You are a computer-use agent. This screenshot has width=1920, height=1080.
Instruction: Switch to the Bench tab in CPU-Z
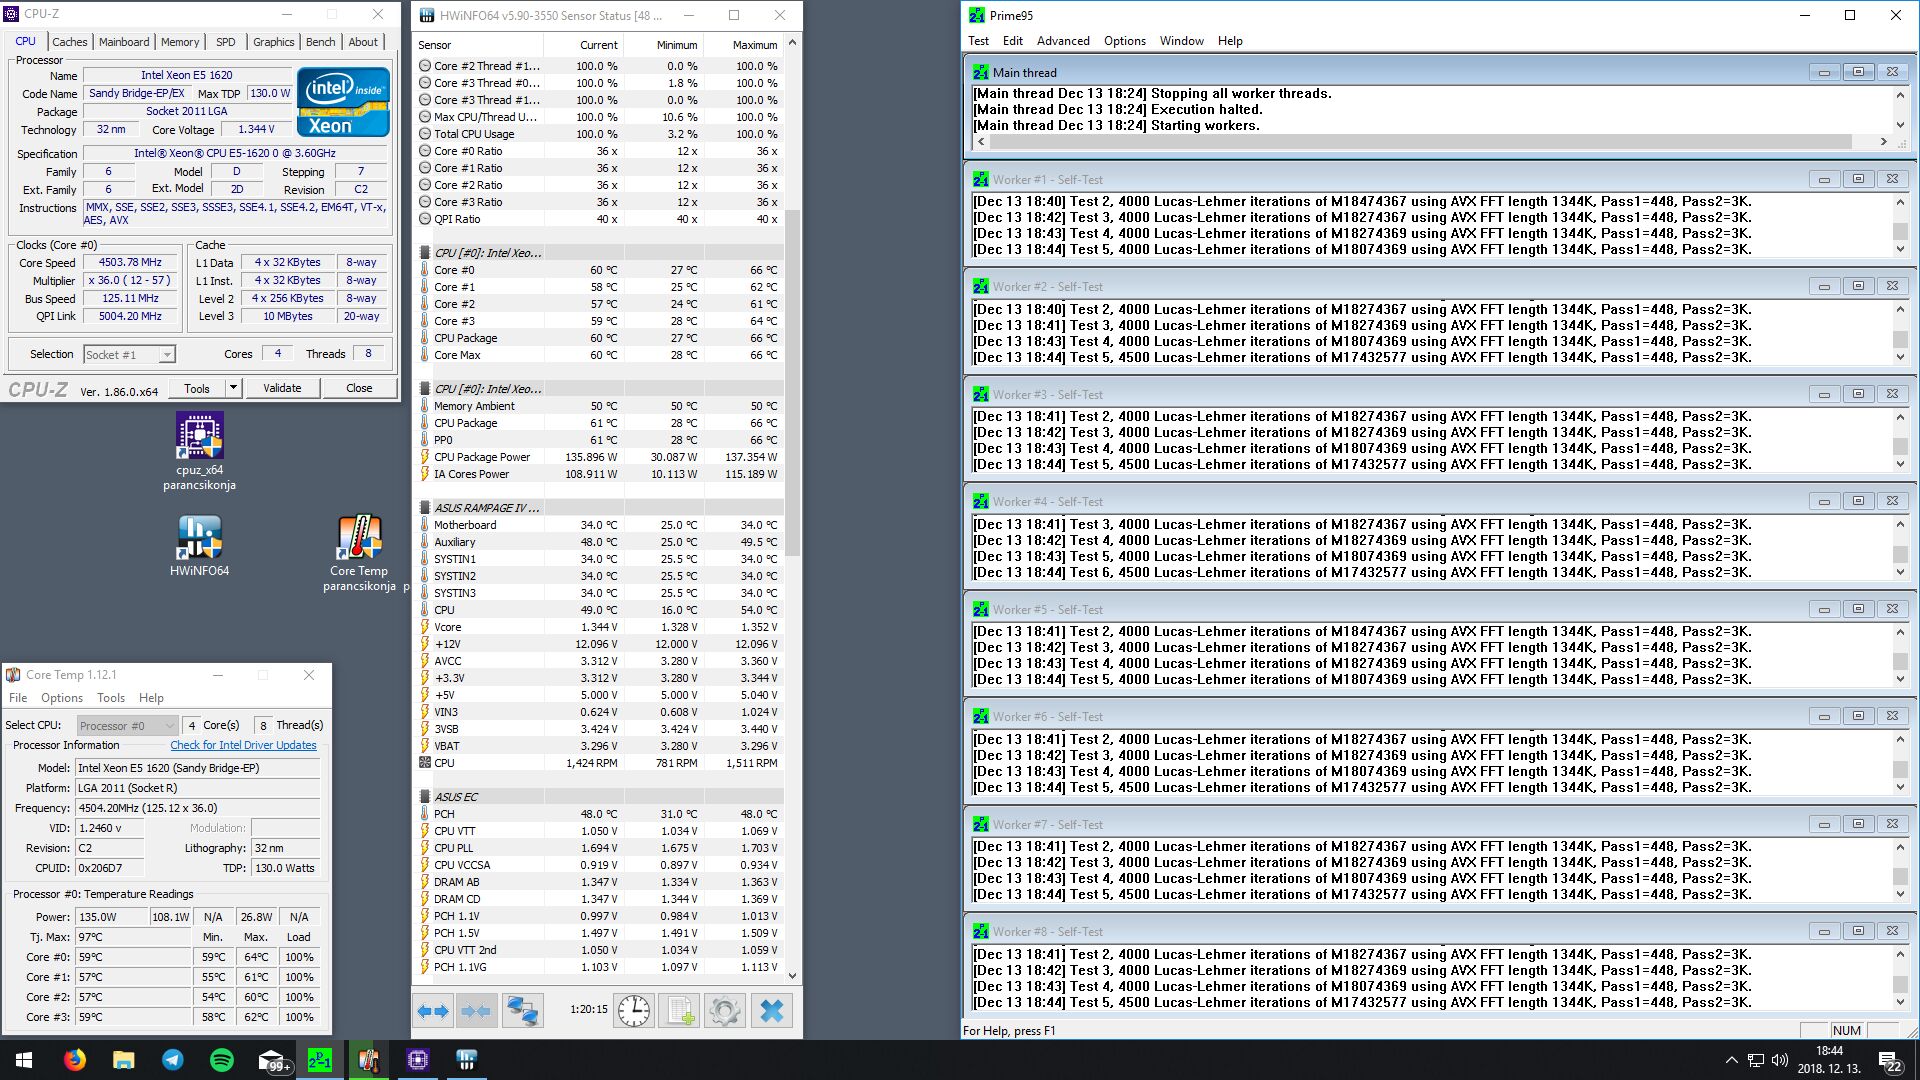click(321, 42)
